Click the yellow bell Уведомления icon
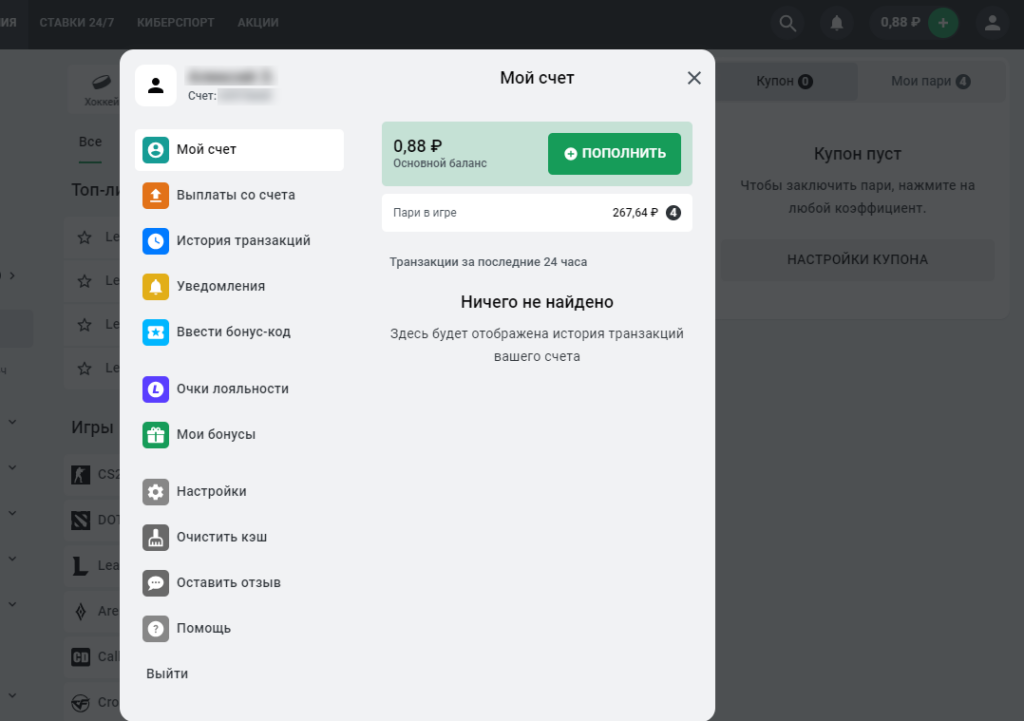This screenshot has width=1024, height=721. [x=155, y=287]
